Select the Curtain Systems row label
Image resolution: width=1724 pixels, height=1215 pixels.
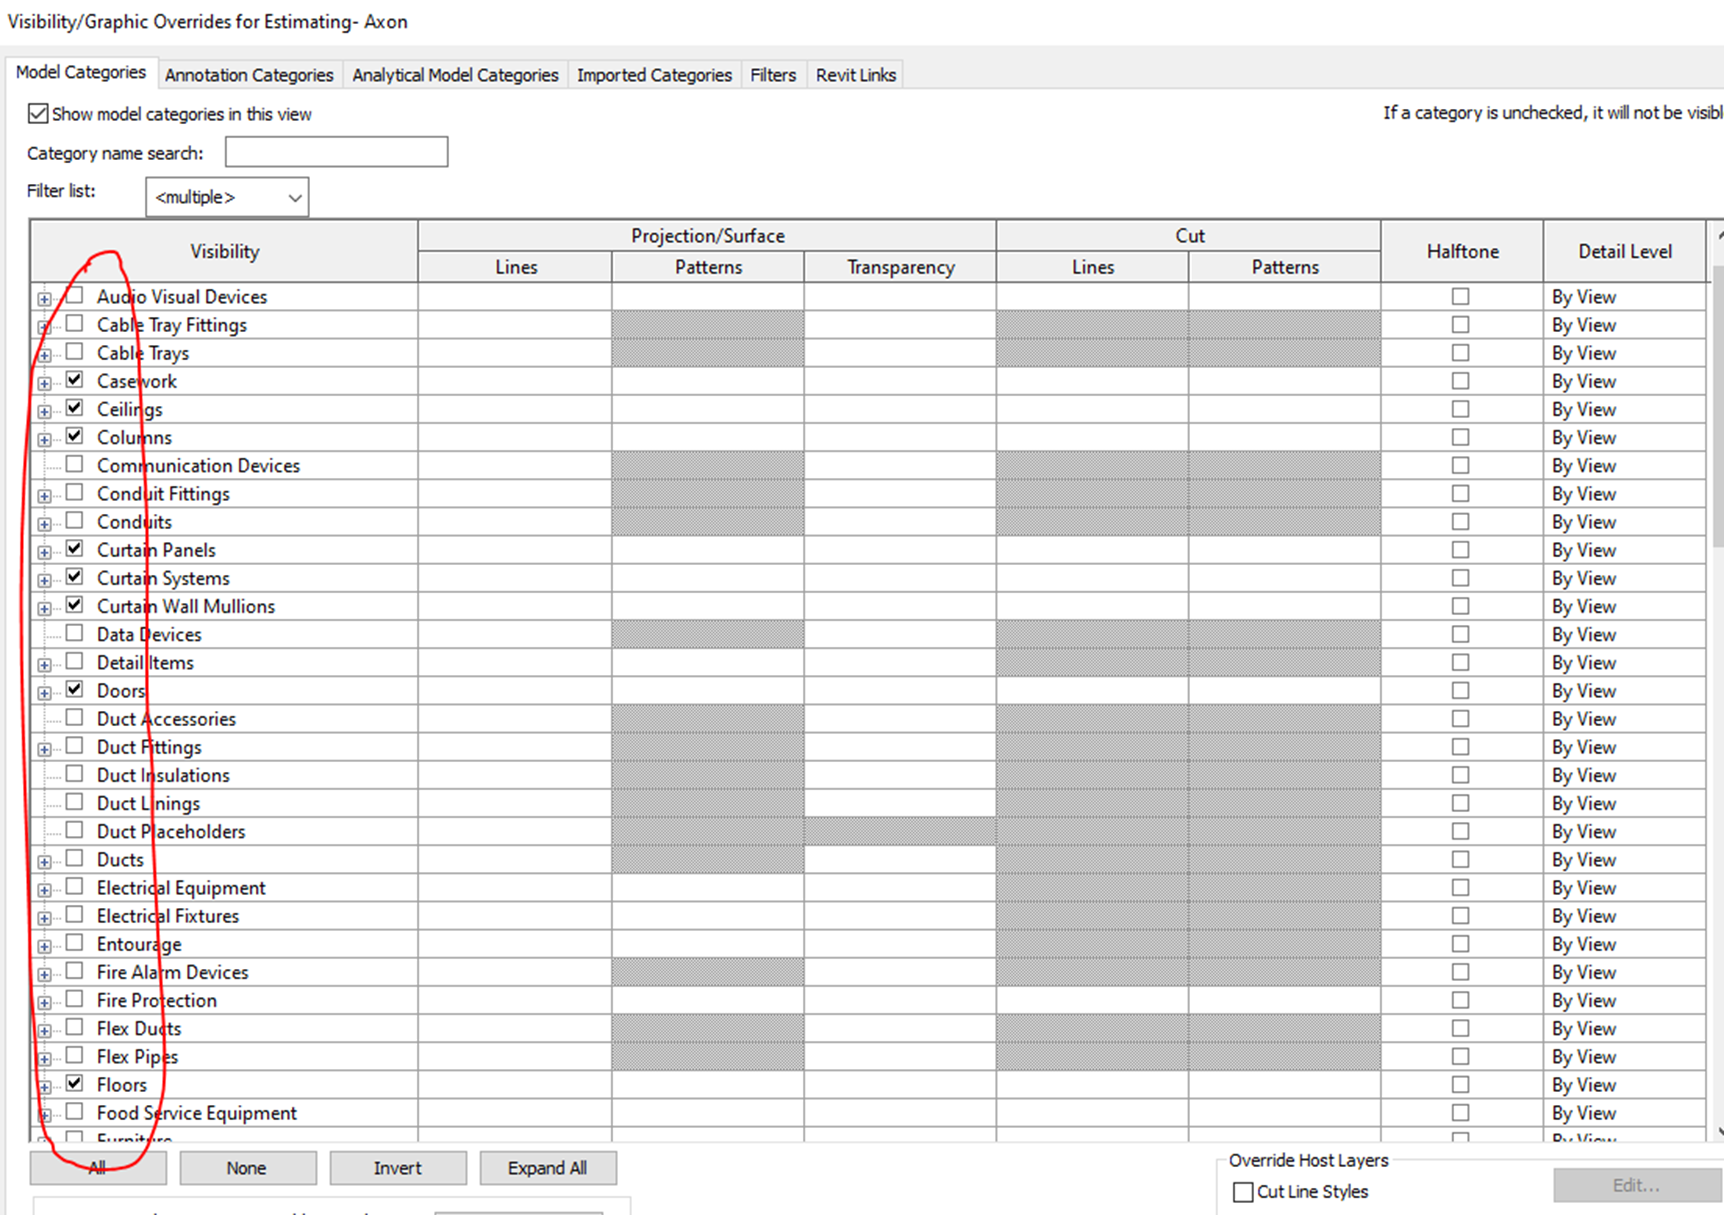163,578
